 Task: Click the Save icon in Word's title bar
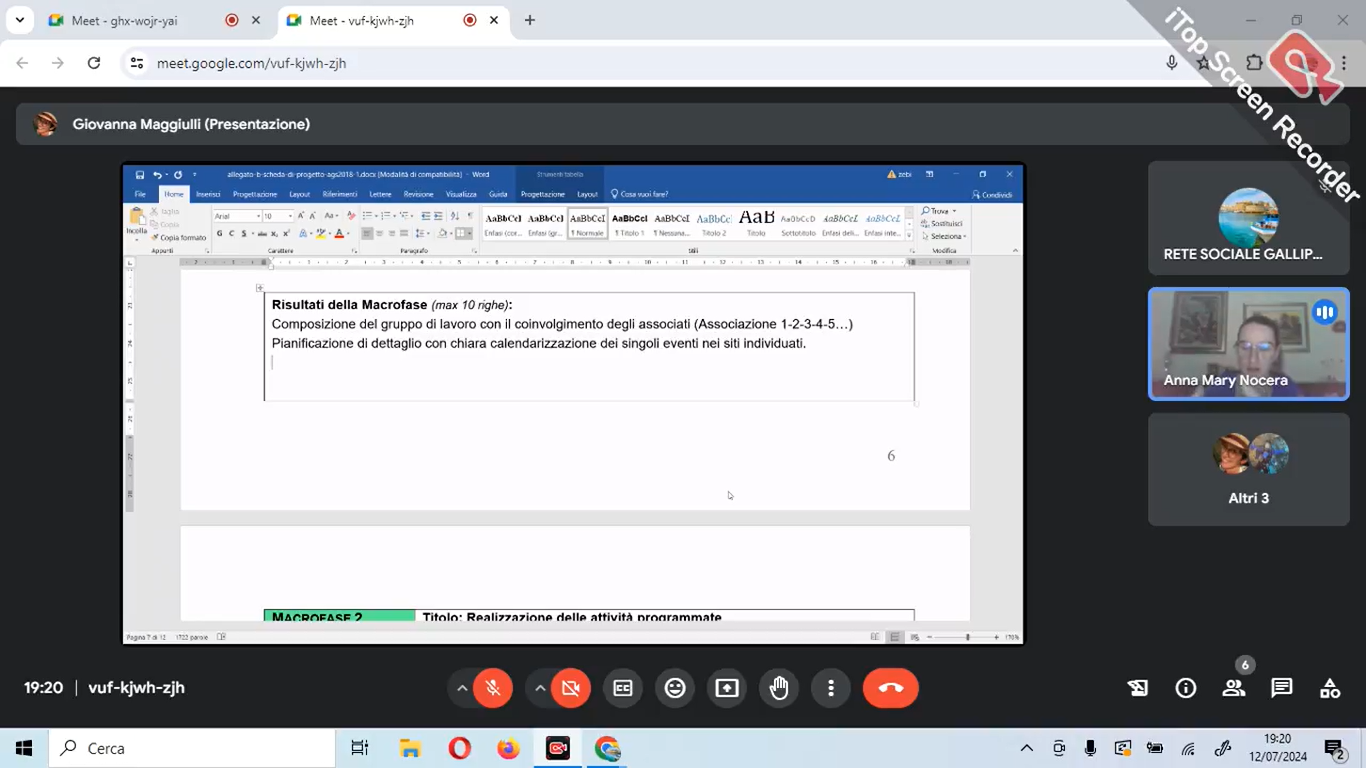tap(140, 174)
